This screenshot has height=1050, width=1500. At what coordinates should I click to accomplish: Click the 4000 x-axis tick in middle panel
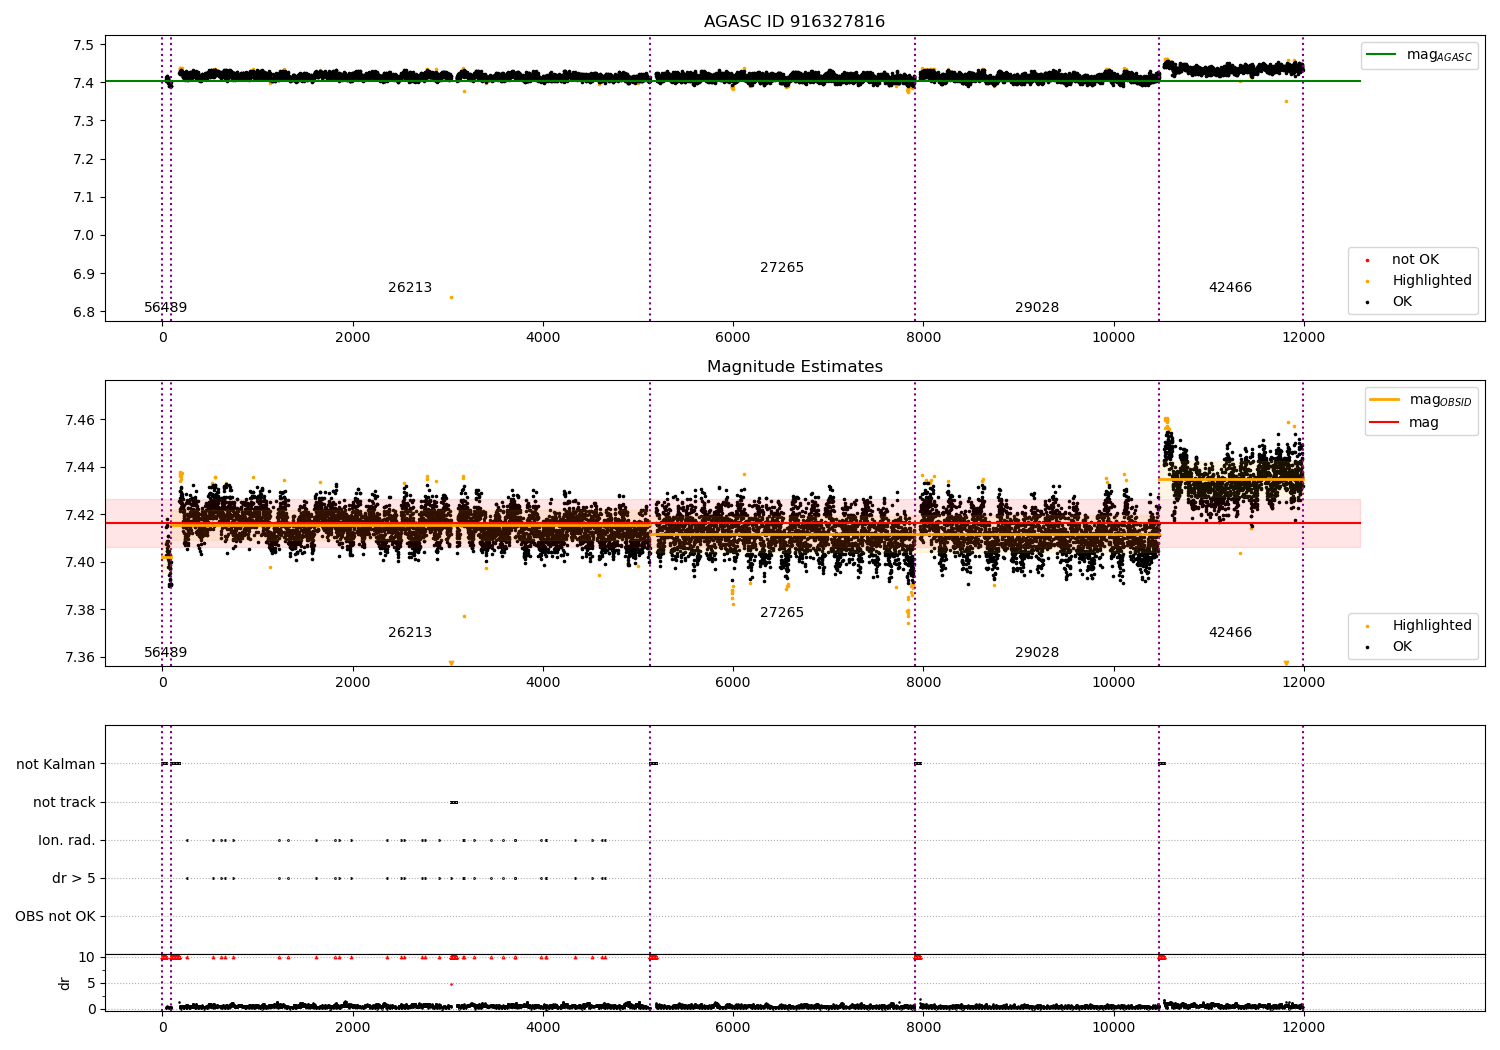[543, 682]
